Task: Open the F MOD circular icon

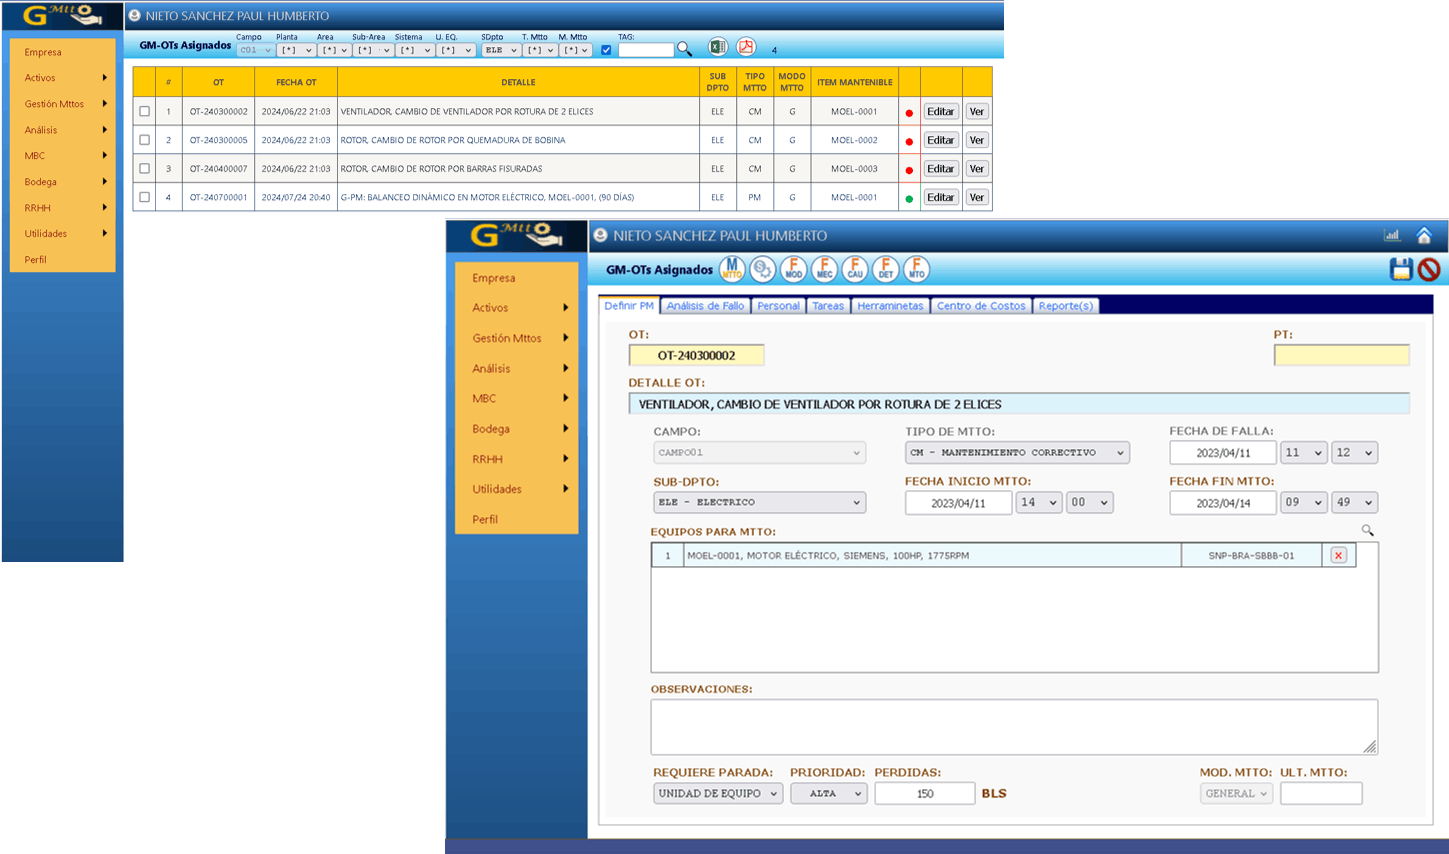Action: (x=793, y=269)
